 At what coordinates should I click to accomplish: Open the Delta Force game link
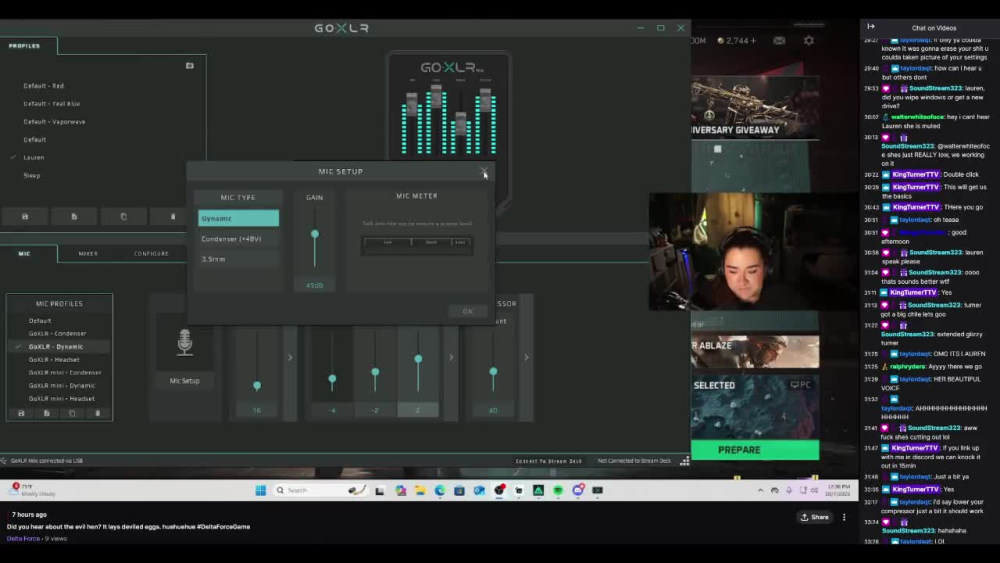click(x=23, y=539)
